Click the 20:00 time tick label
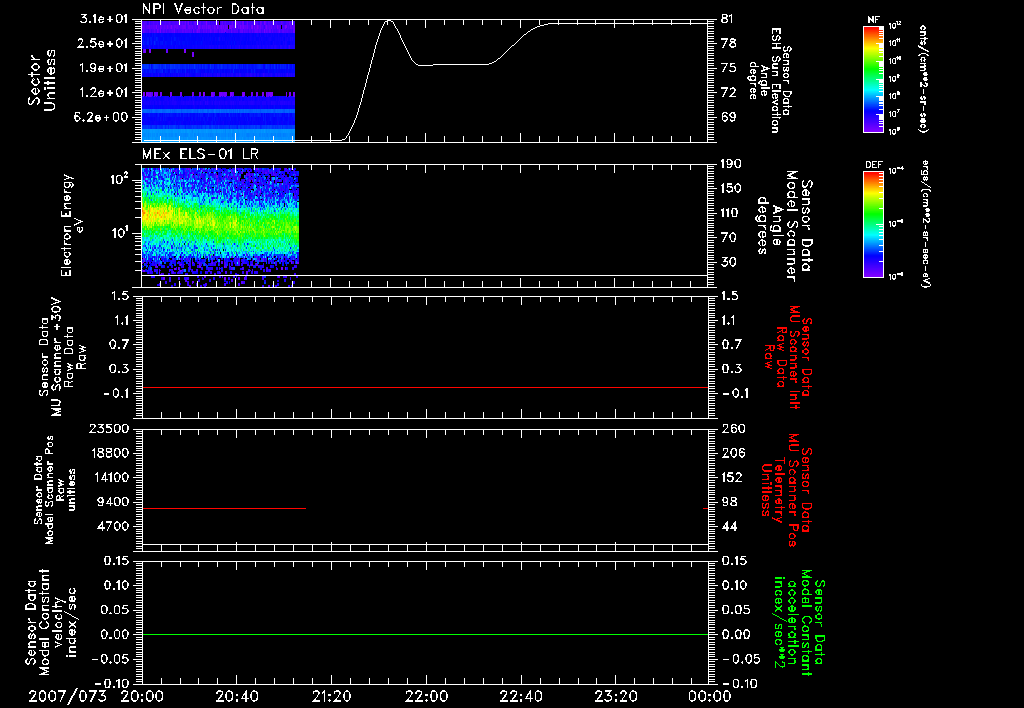The image size is (1024, 708). (x=142, y=696)
